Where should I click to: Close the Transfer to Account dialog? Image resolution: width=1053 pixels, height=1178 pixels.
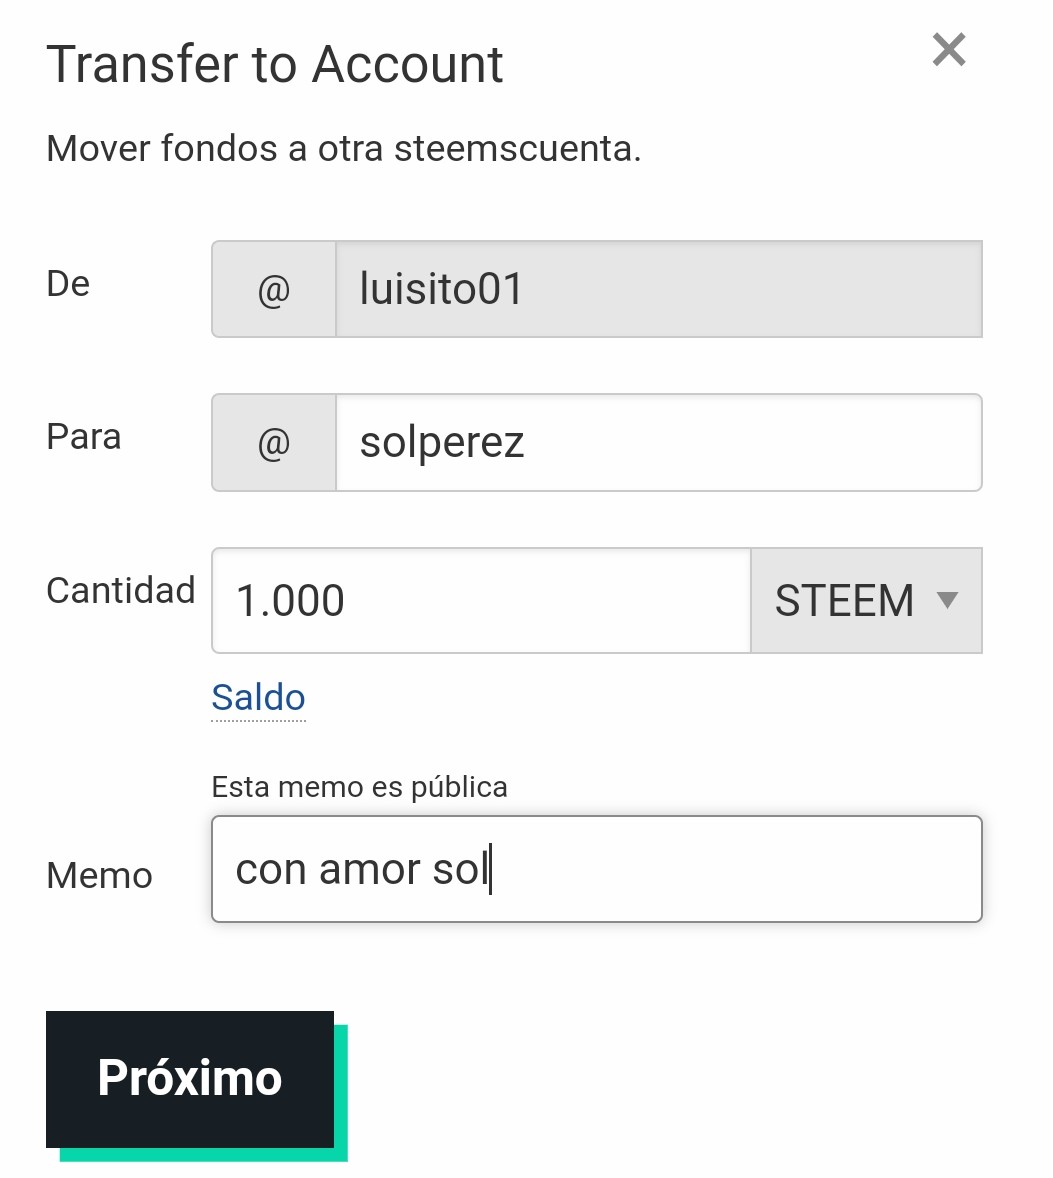[949, 50]
